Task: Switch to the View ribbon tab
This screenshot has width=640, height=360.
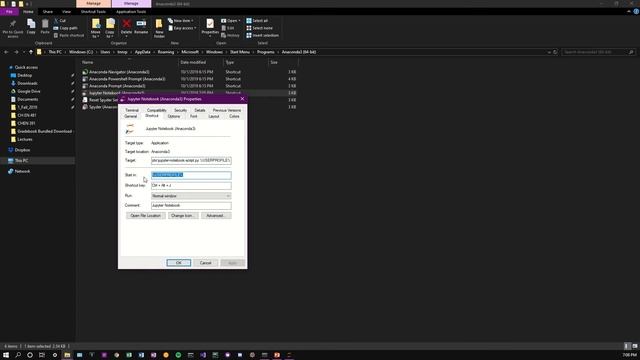Action: 67,11
